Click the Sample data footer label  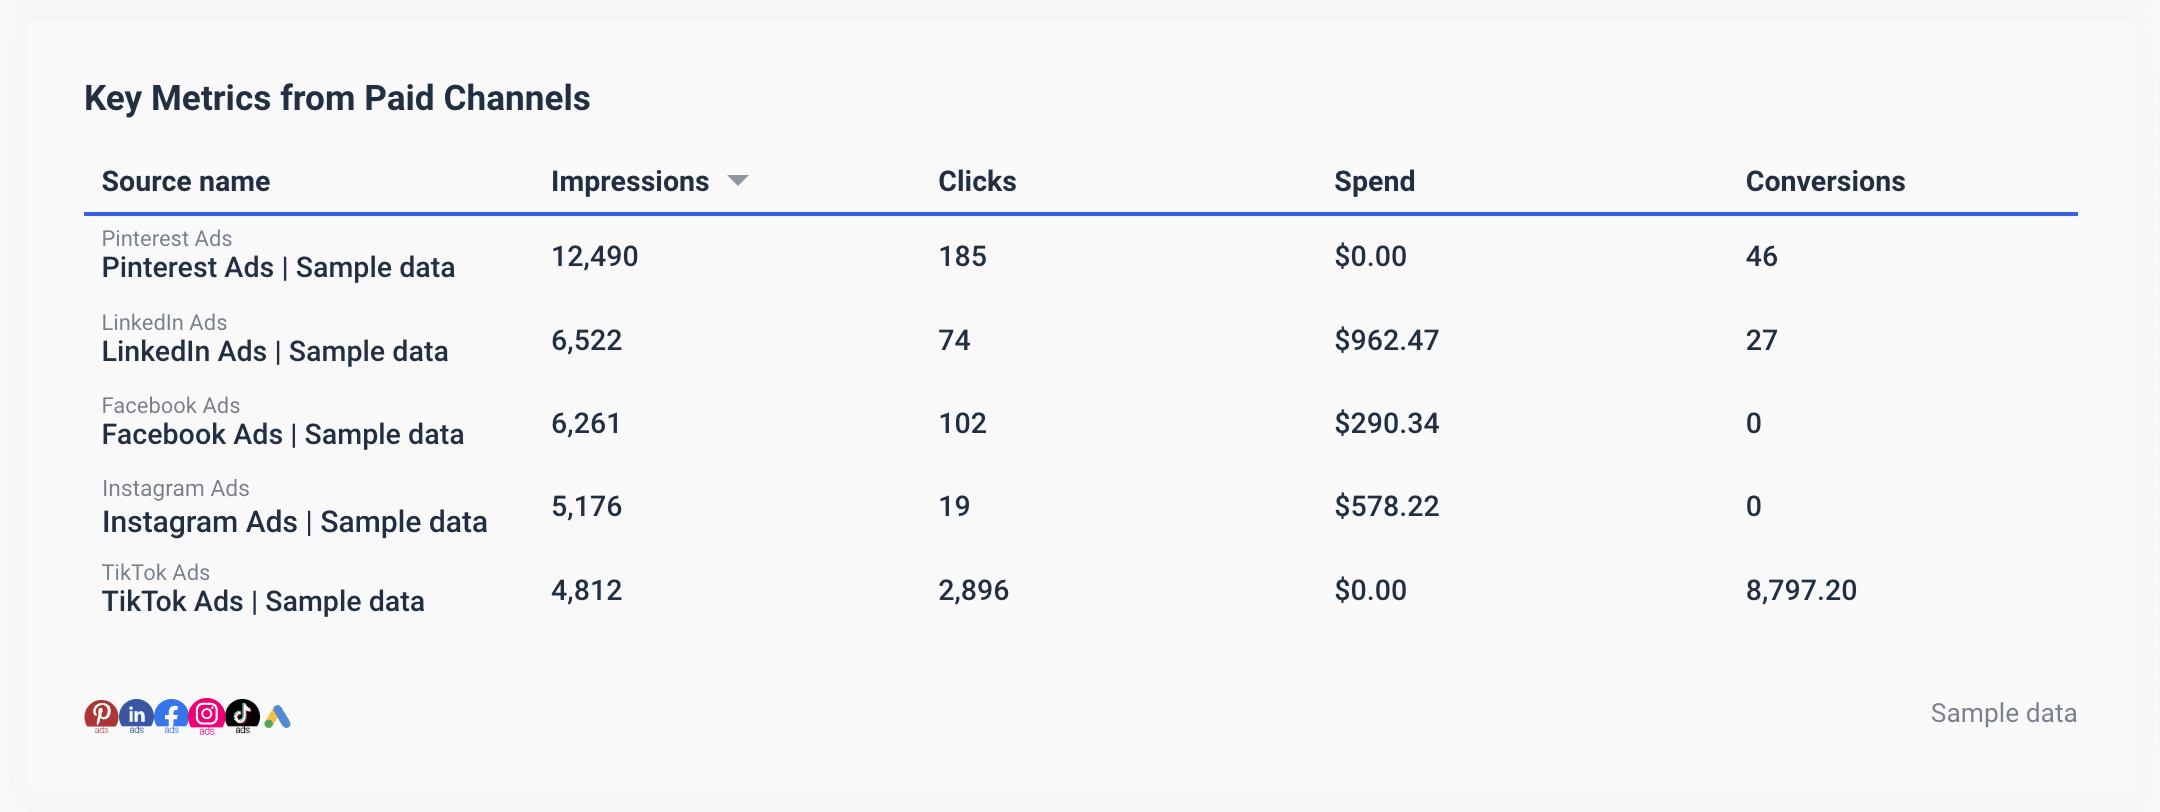tap(2003, 713)
